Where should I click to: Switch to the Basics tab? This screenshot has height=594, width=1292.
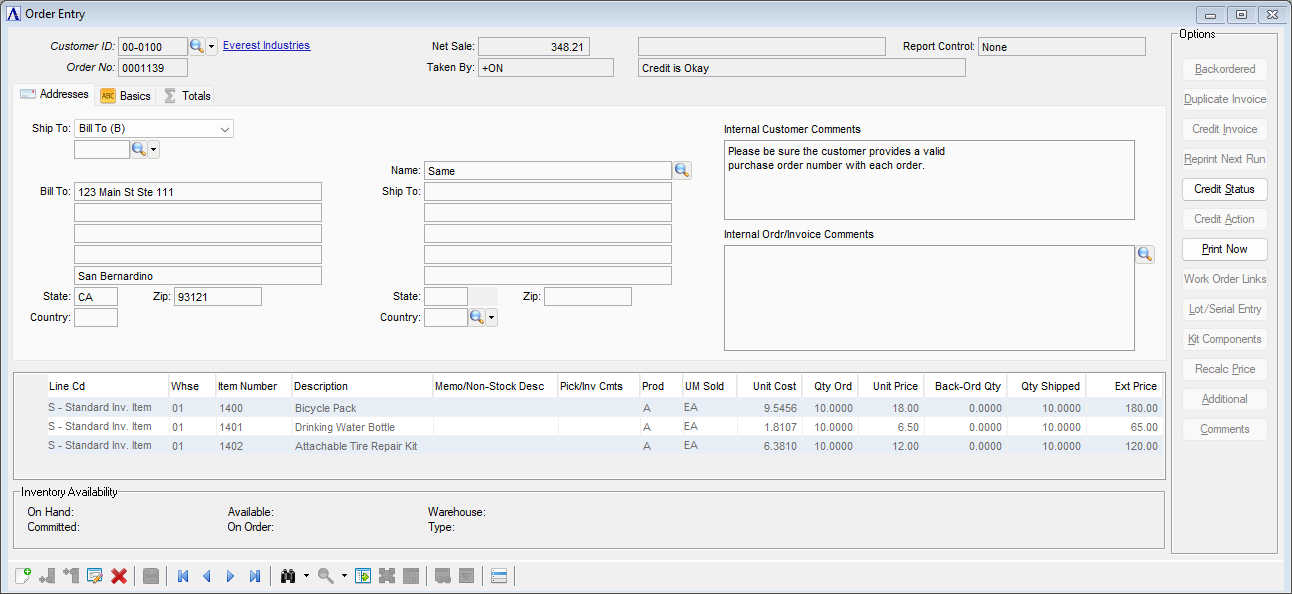(126, 96)
